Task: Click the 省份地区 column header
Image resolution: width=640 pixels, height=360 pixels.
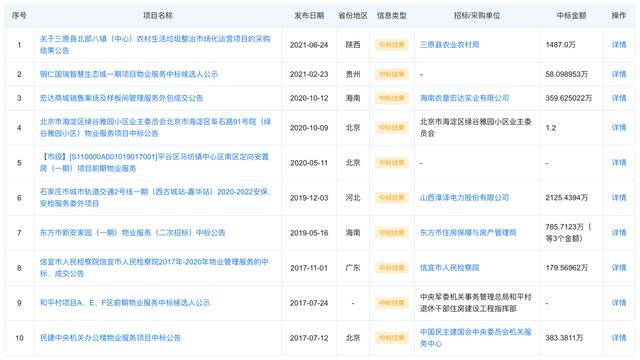Action: coord(353,16)
